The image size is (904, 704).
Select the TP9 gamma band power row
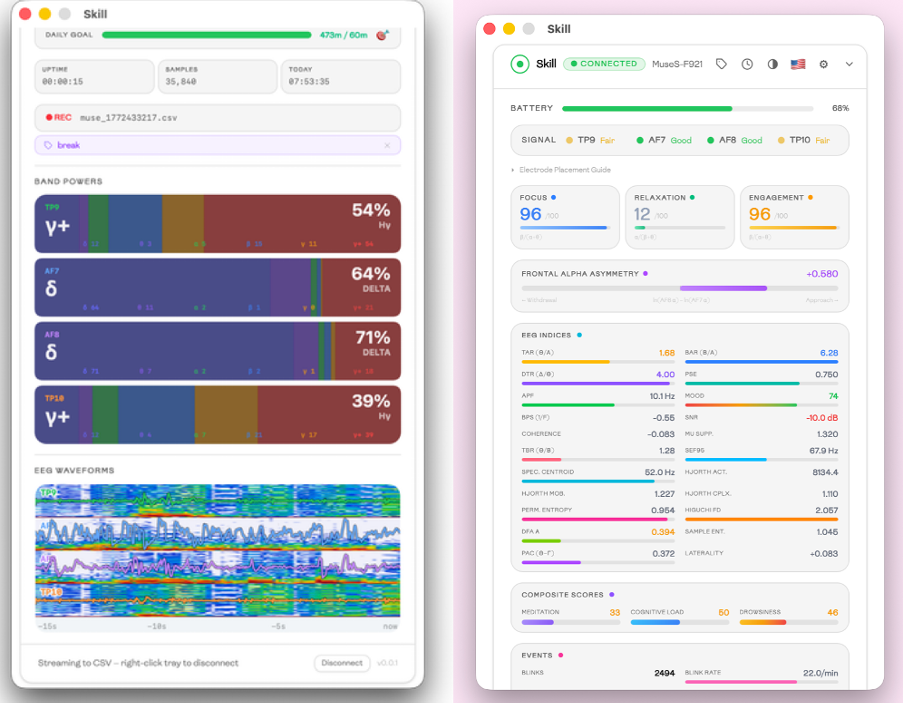[x=217, y=222]
